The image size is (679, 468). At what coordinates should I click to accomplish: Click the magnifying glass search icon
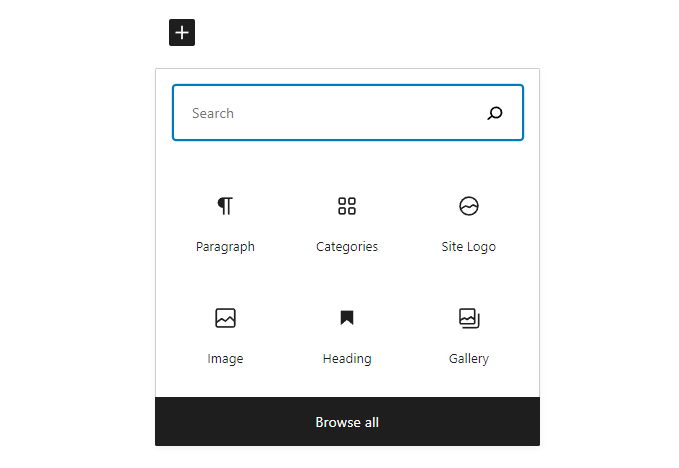click(x=495, y=113)
